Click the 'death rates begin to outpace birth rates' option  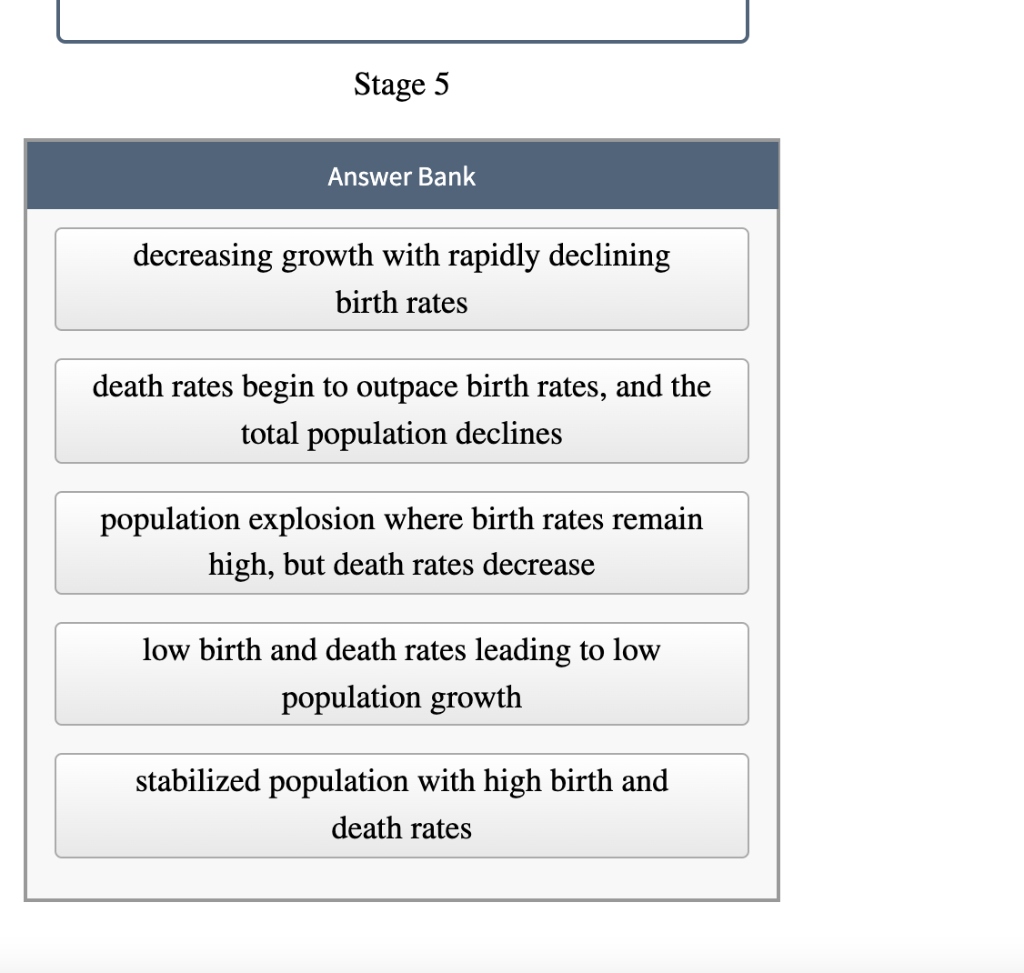(x=401, y=410)
